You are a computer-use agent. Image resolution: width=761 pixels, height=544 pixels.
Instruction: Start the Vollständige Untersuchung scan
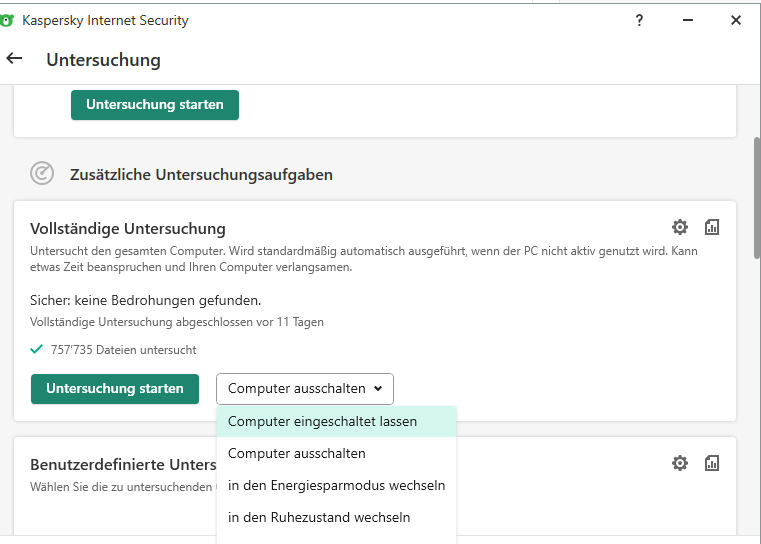point(115,388)
